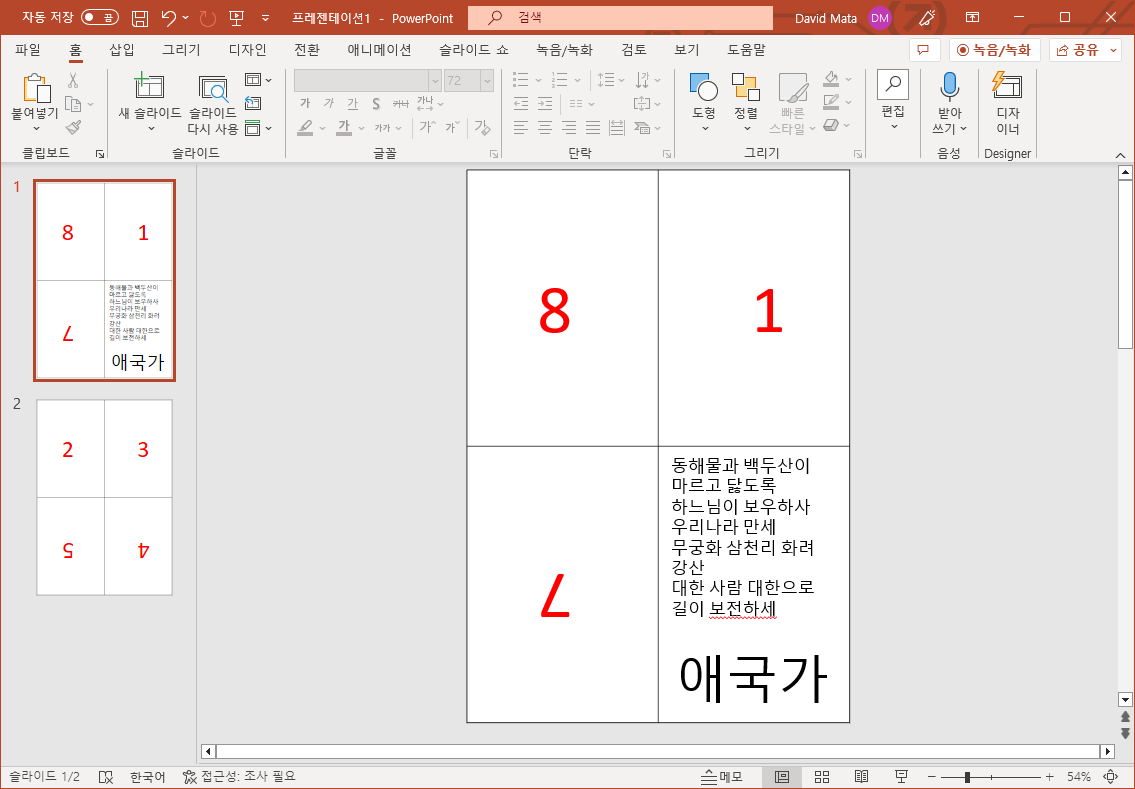Toggle Strikethrough formatting button
Screen dimensions: 1135x789
coord(400,104)
